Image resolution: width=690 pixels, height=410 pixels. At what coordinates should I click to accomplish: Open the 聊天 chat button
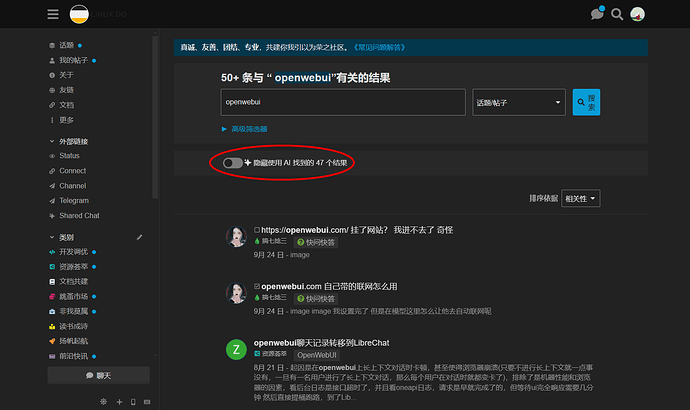[99, 375]
